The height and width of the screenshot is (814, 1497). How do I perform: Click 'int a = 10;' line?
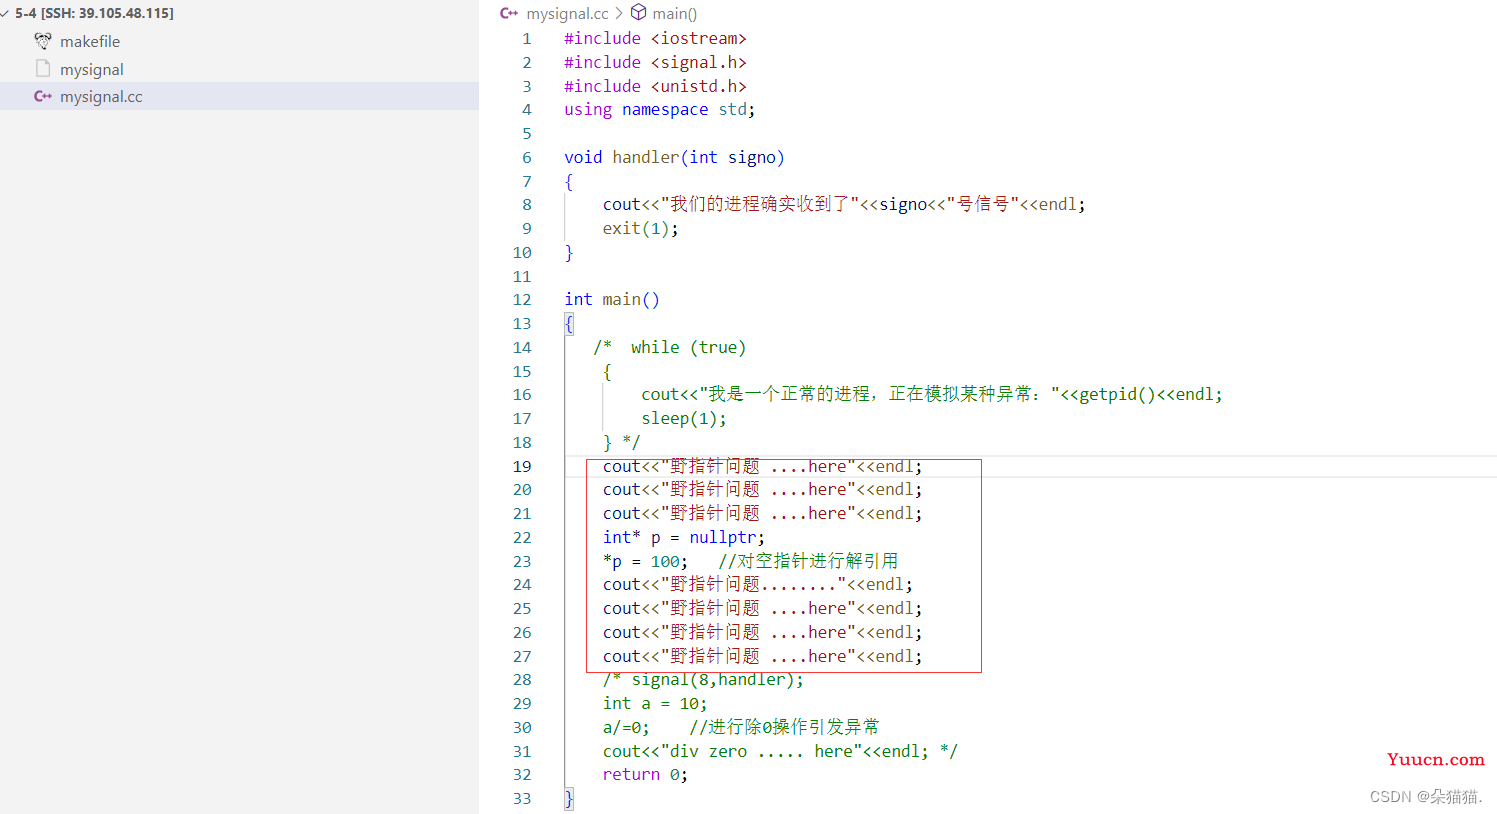pos(655,704)
